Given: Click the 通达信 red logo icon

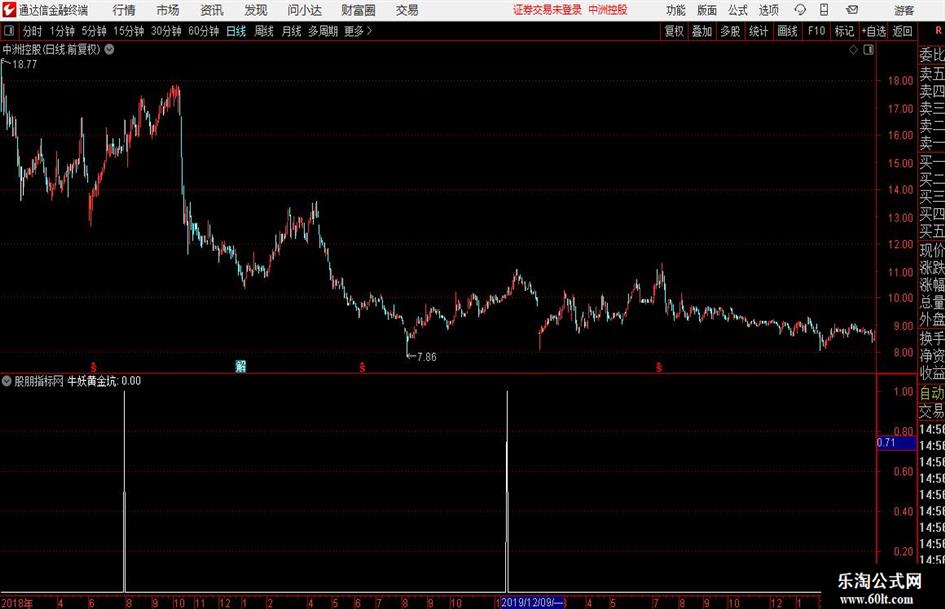Looking at the screenshot, I should 8,10.
